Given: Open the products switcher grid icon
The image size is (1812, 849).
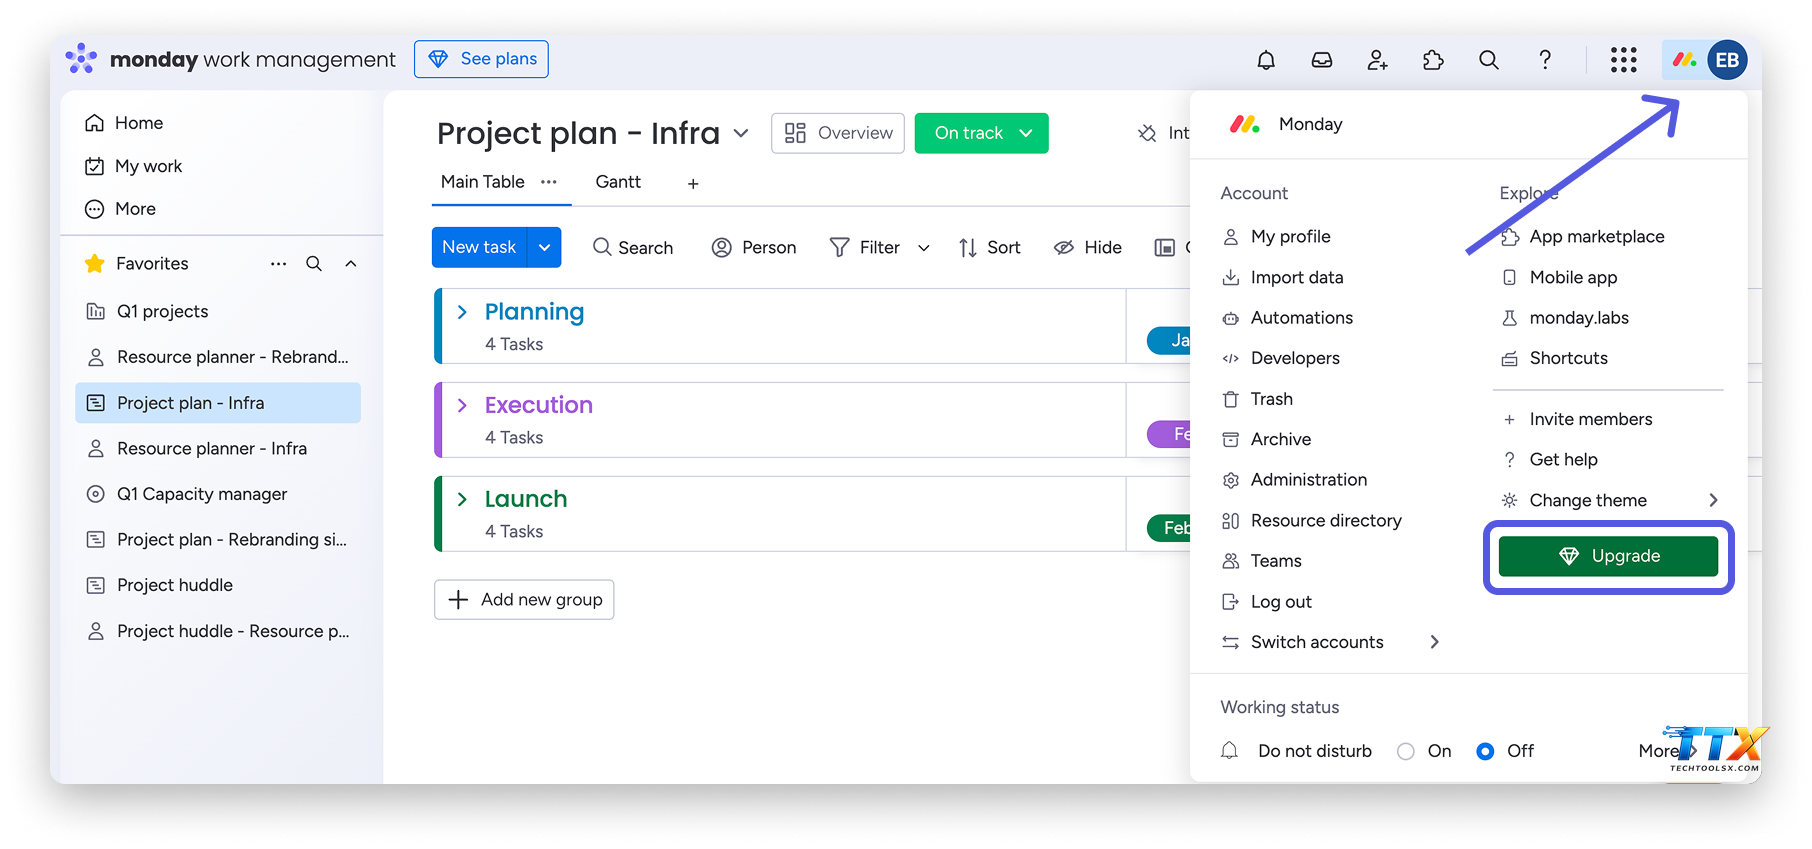Looking at the screenshot, I should point(1624,60).
